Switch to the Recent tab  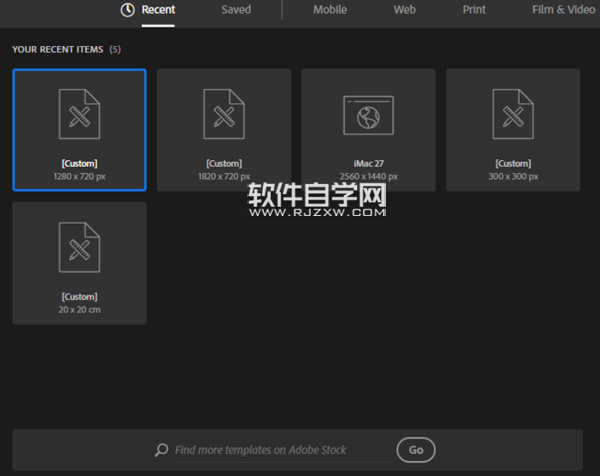[158, 10]
